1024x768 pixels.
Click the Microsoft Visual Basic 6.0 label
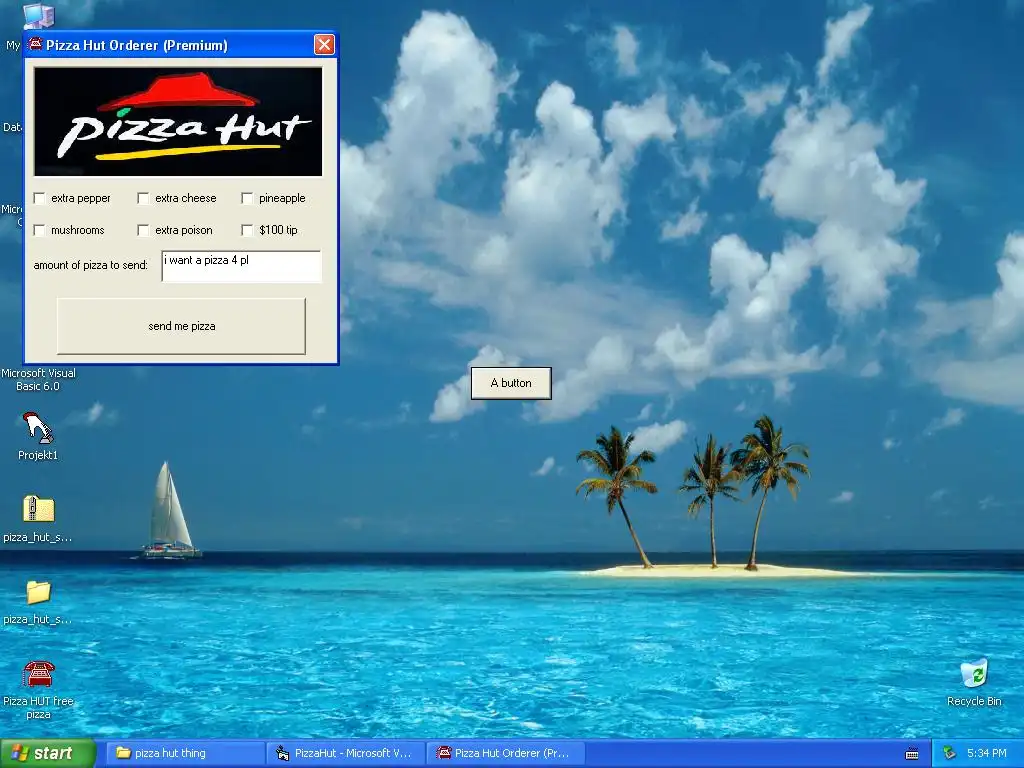(38, 379)
